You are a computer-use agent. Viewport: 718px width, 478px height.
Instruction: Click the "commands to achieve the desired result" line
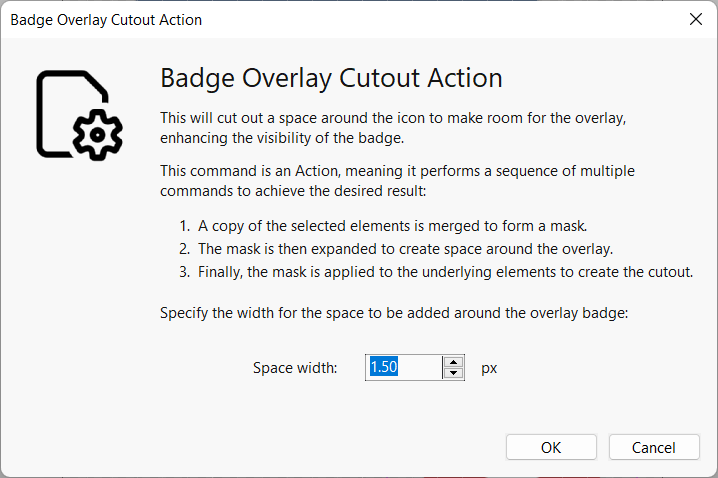281,190
